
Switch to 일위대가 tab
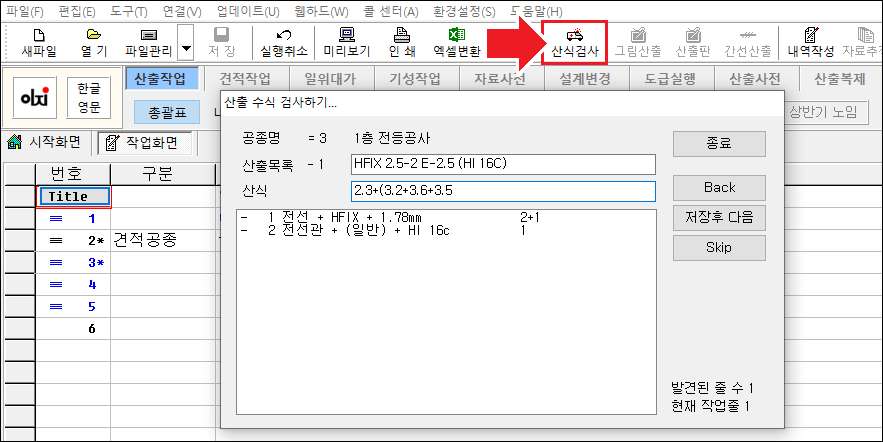coord(330,79)
